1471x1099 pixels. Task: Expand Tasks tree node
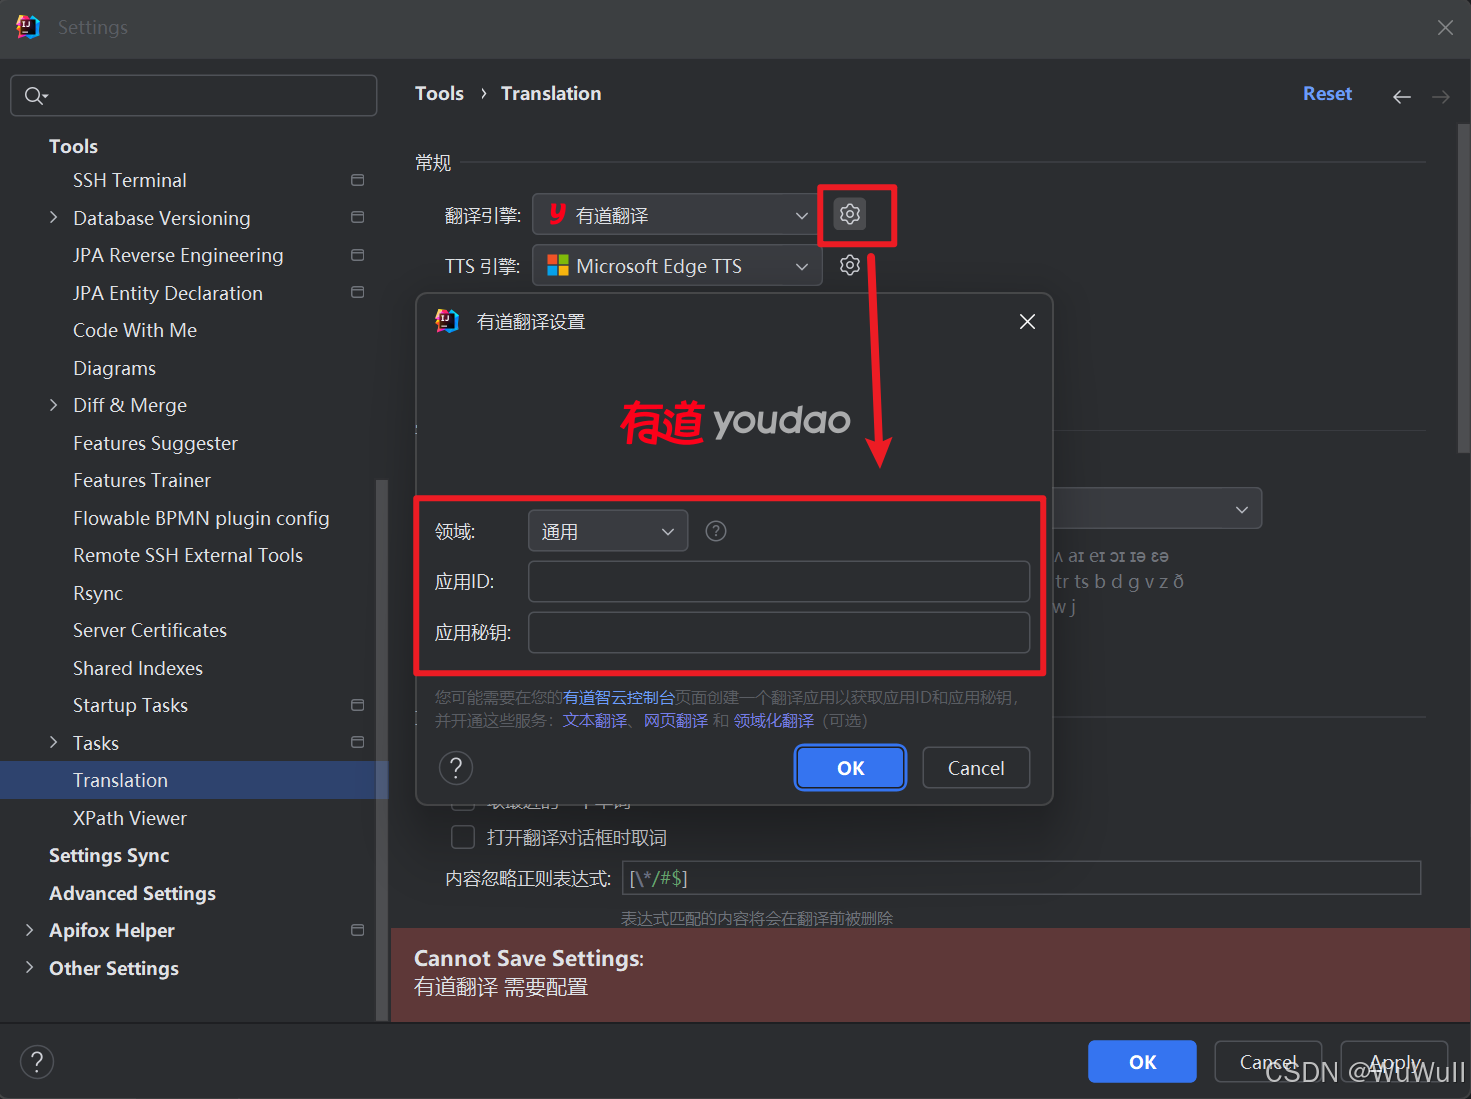(54, 742)
